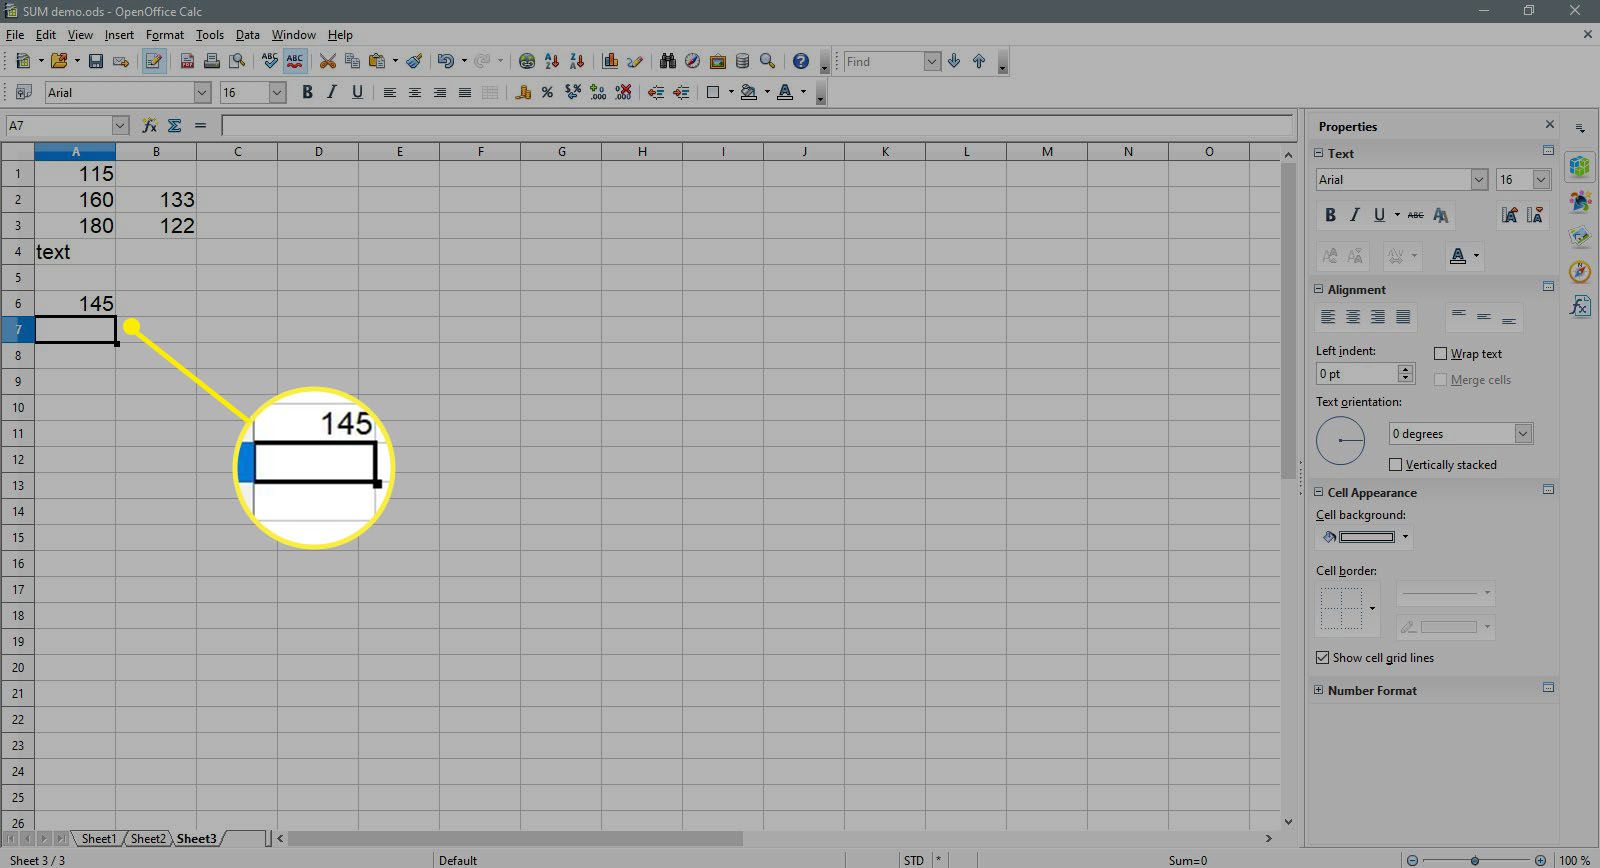Toggle Underline in the formatting toolbar
This screenshot has width=1600, height=868.
tap(357, 93)
